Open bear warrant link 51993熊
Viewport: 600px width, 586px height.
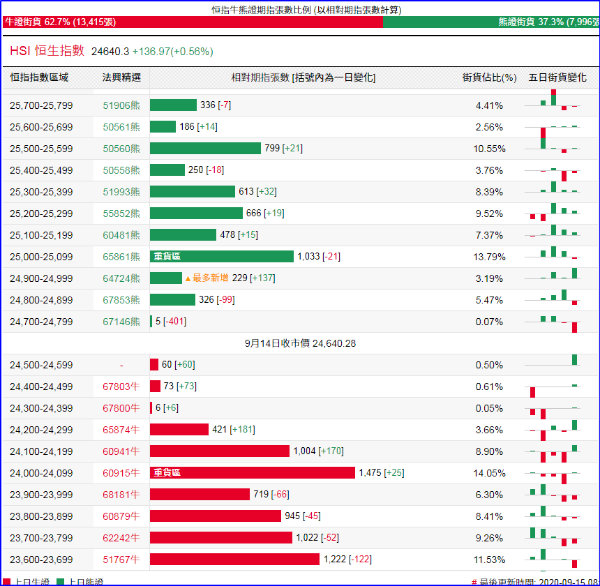121,192
